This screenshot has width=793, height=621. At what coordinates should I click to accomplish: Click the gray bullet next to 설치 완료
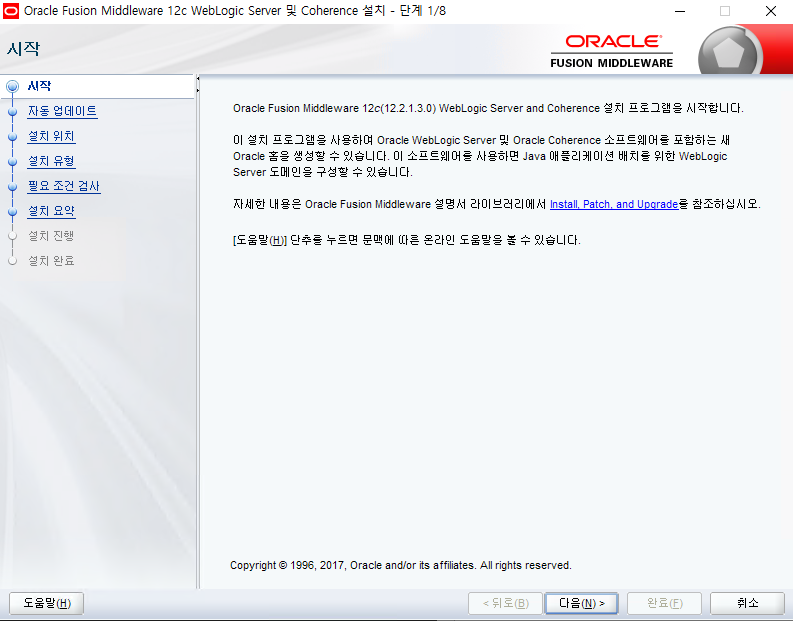coord(13,261)
